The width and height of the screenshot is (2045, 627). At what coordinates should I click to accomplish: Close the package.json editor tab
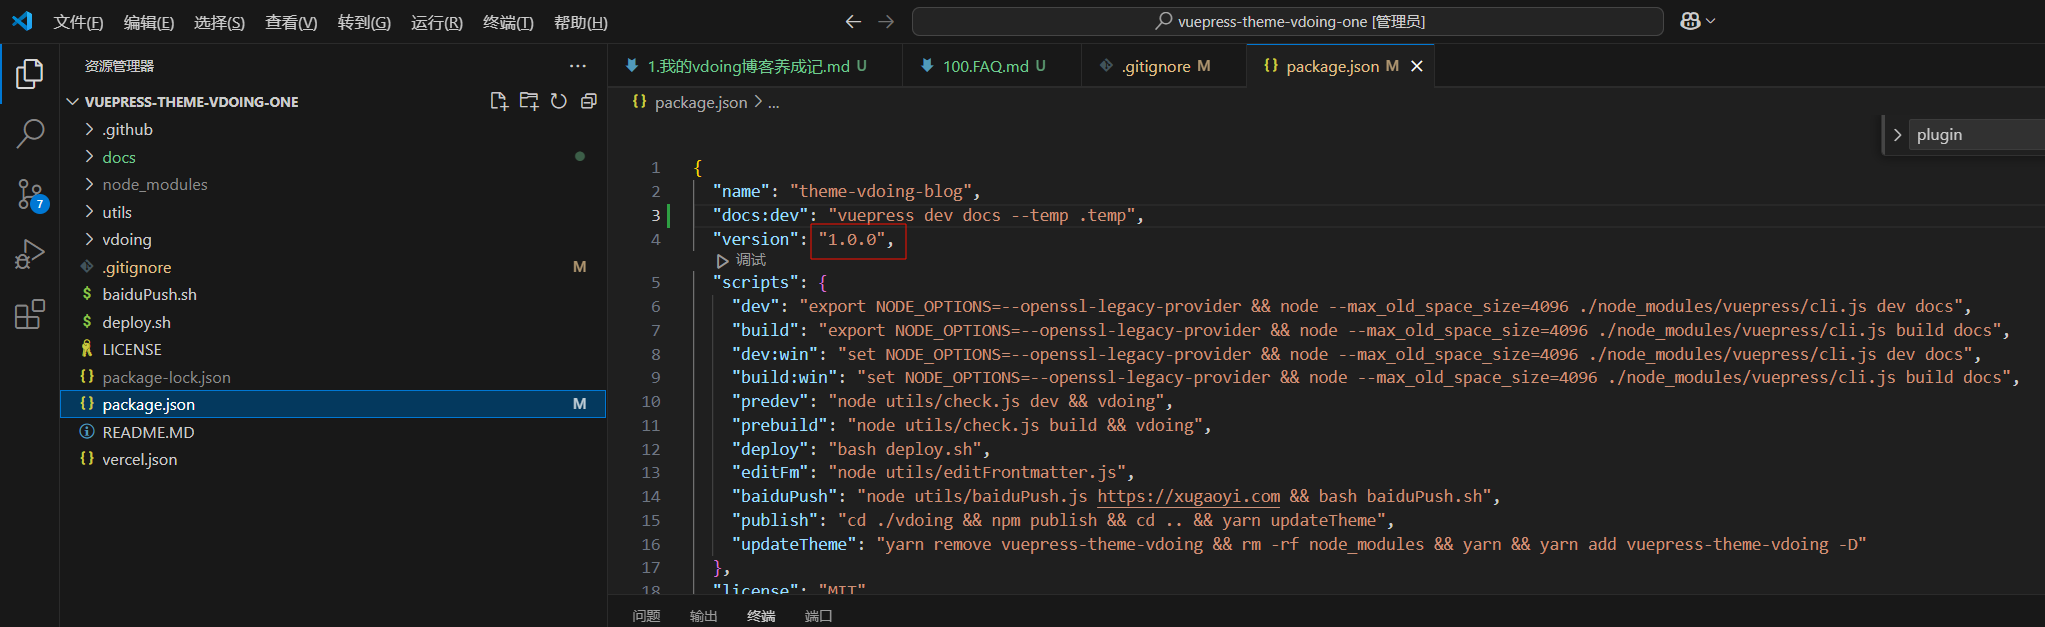(x=1416, y=66)
